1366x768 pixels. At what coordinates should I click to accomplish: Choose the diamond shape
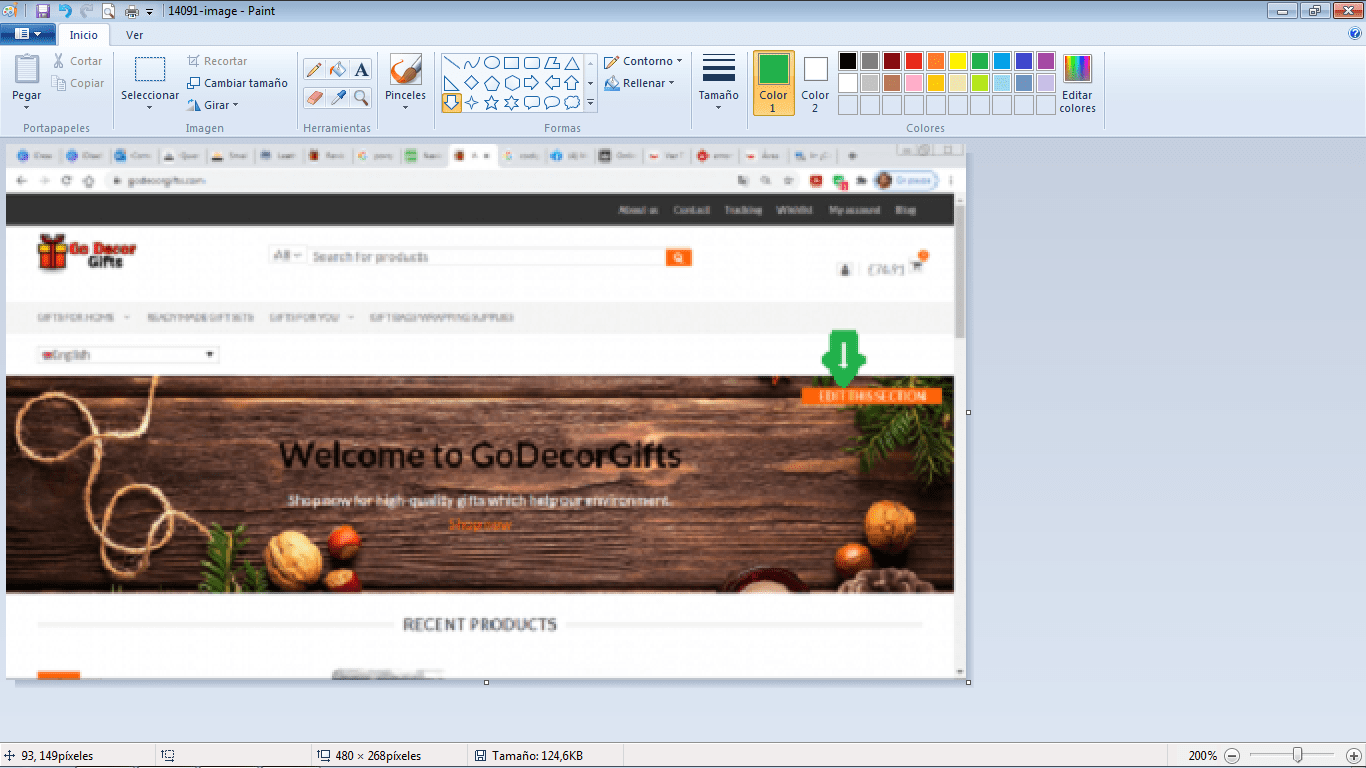(x=472, y=83)
